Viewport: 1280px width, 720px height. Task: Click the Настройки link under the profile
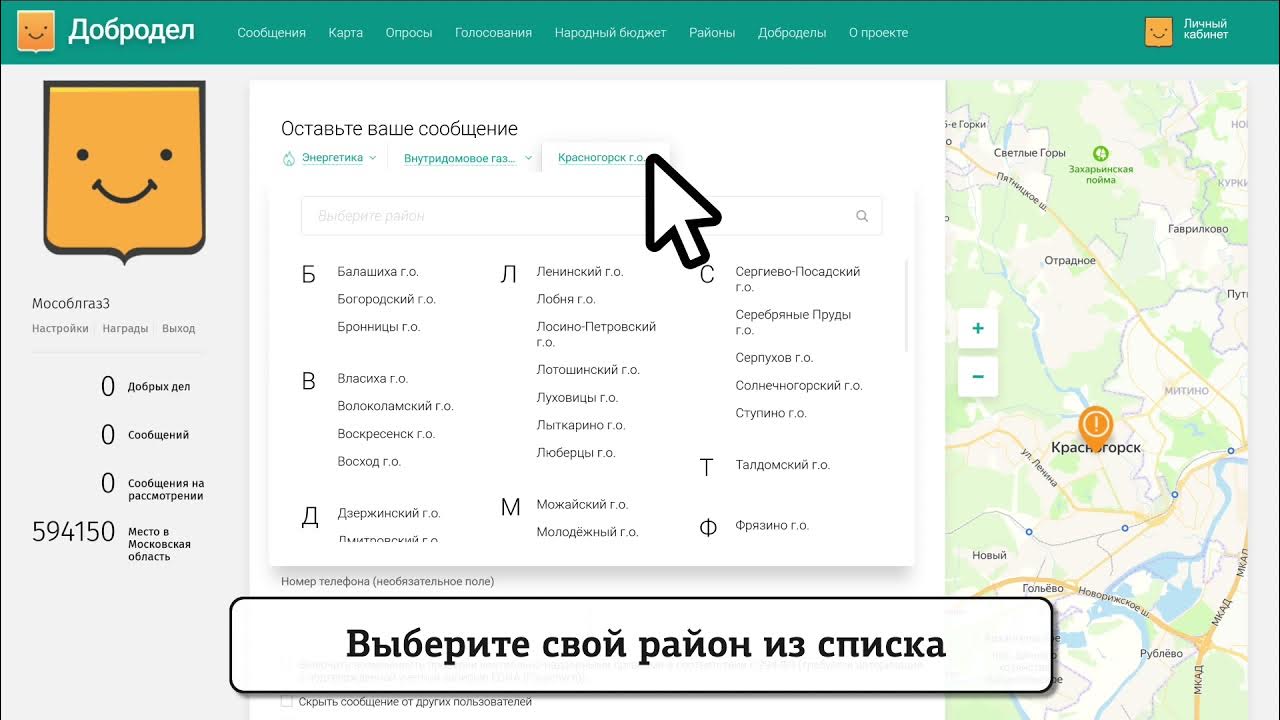click(60, 328)
